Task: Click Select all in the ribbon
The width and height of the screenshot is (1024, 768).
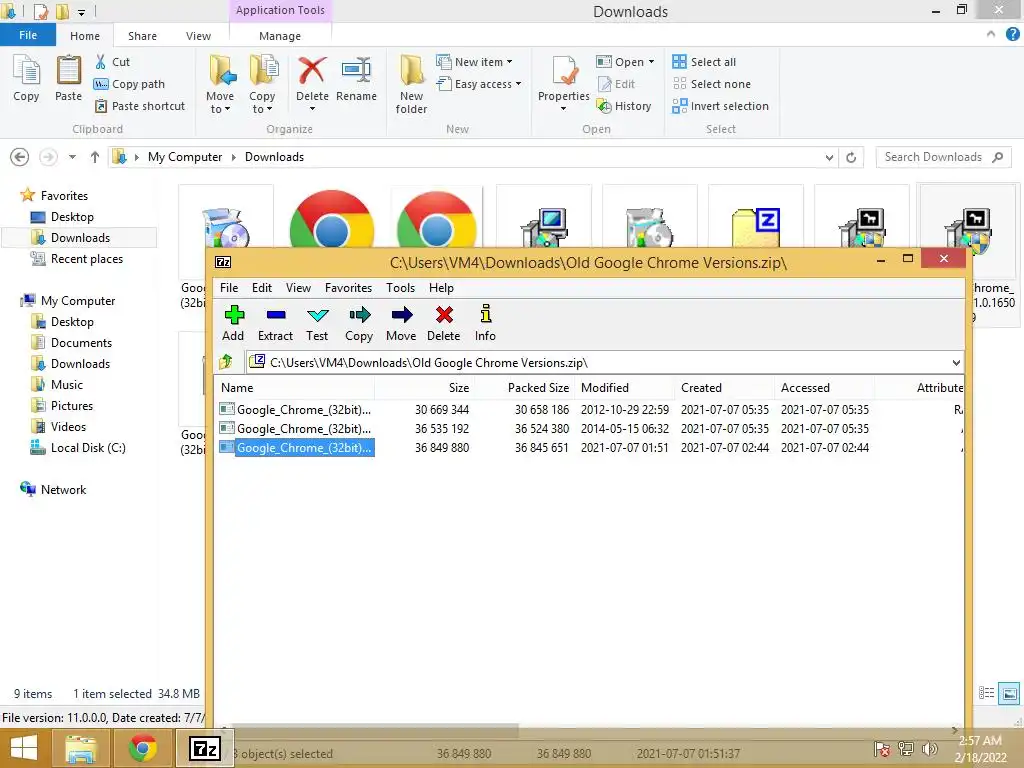Action: 705,62
